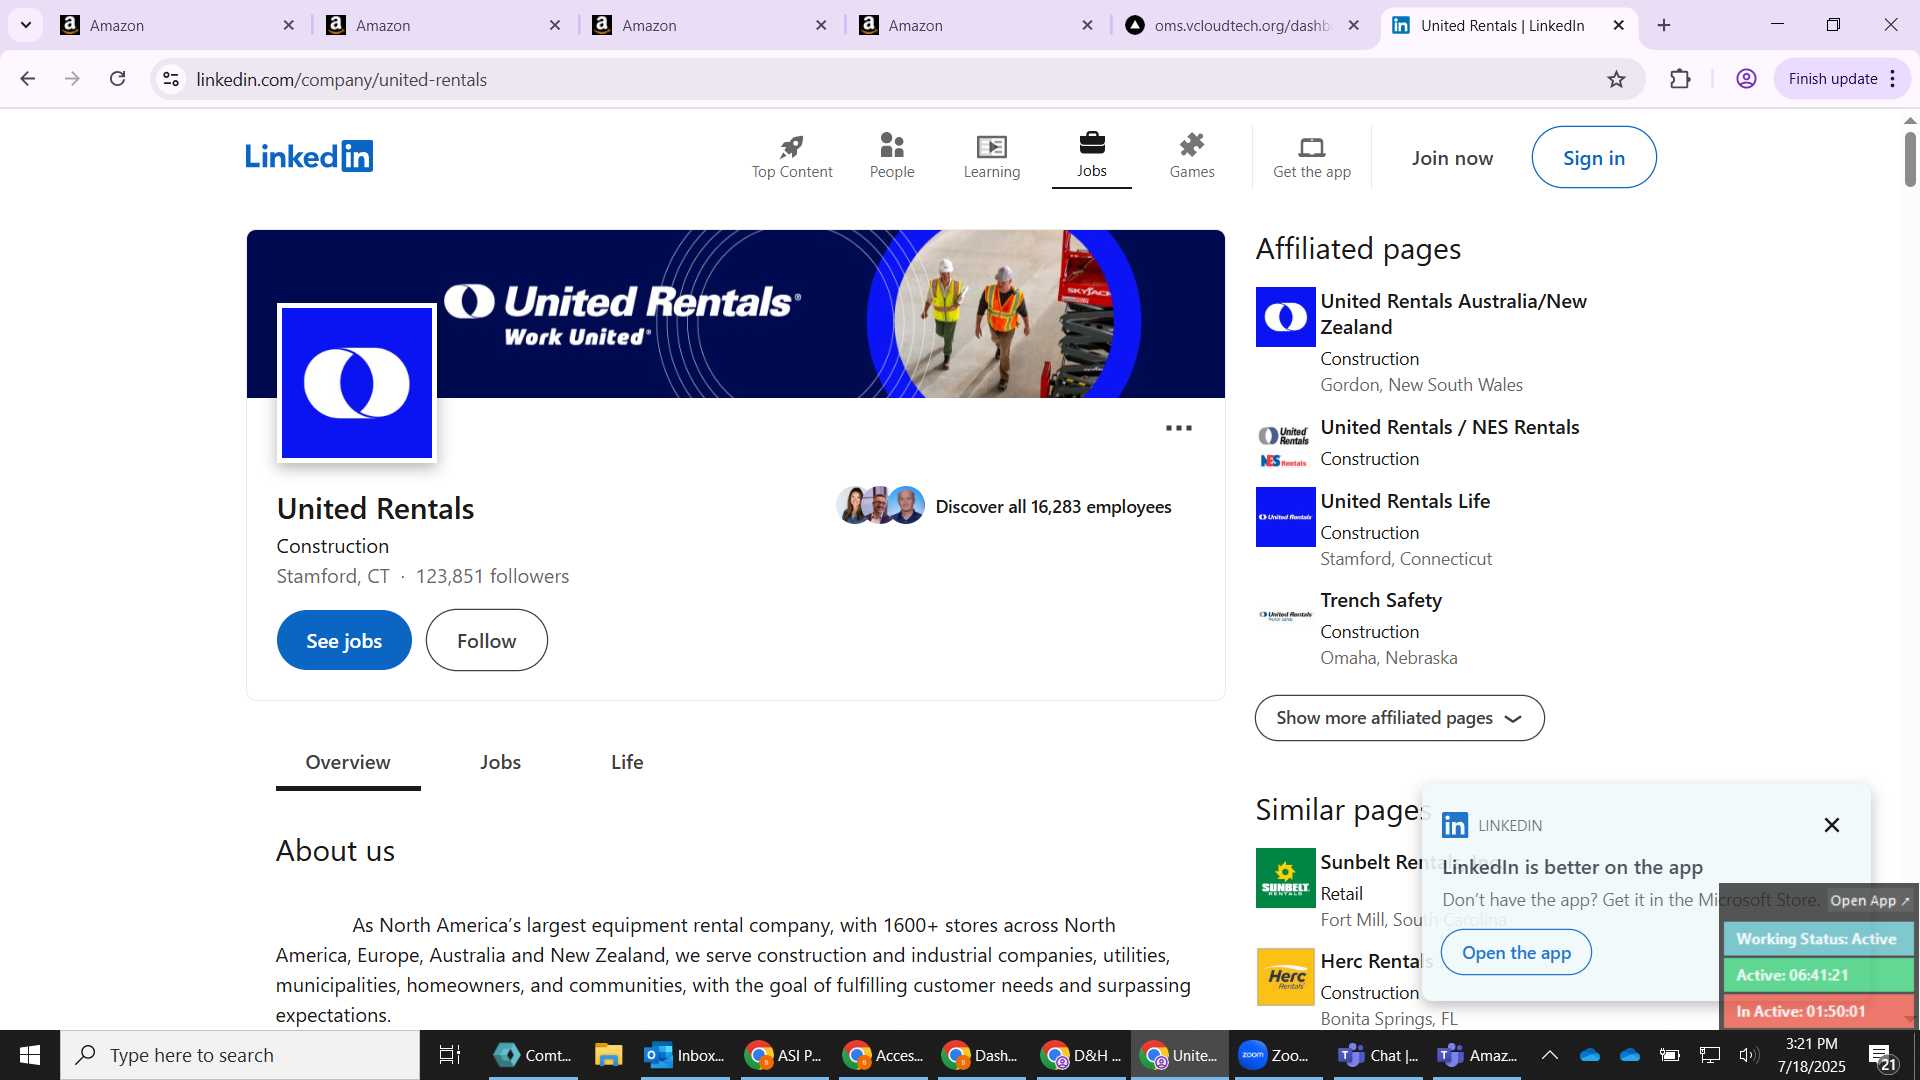Viewport: 1920px width, 1080px height.
Task: Open the three-dot more options menu
Action: (x=1178, y=428)
